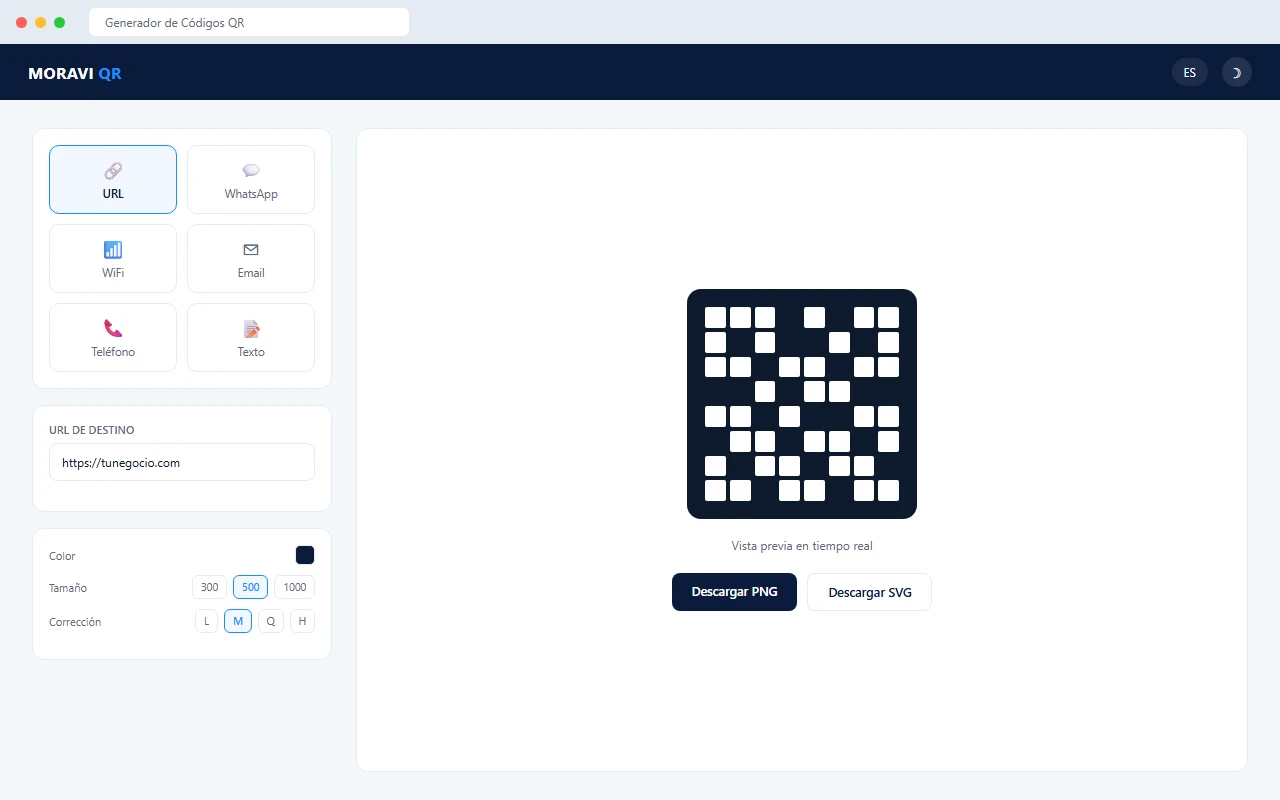
Task: Download the QR as SVG
Action: point(870,592)
